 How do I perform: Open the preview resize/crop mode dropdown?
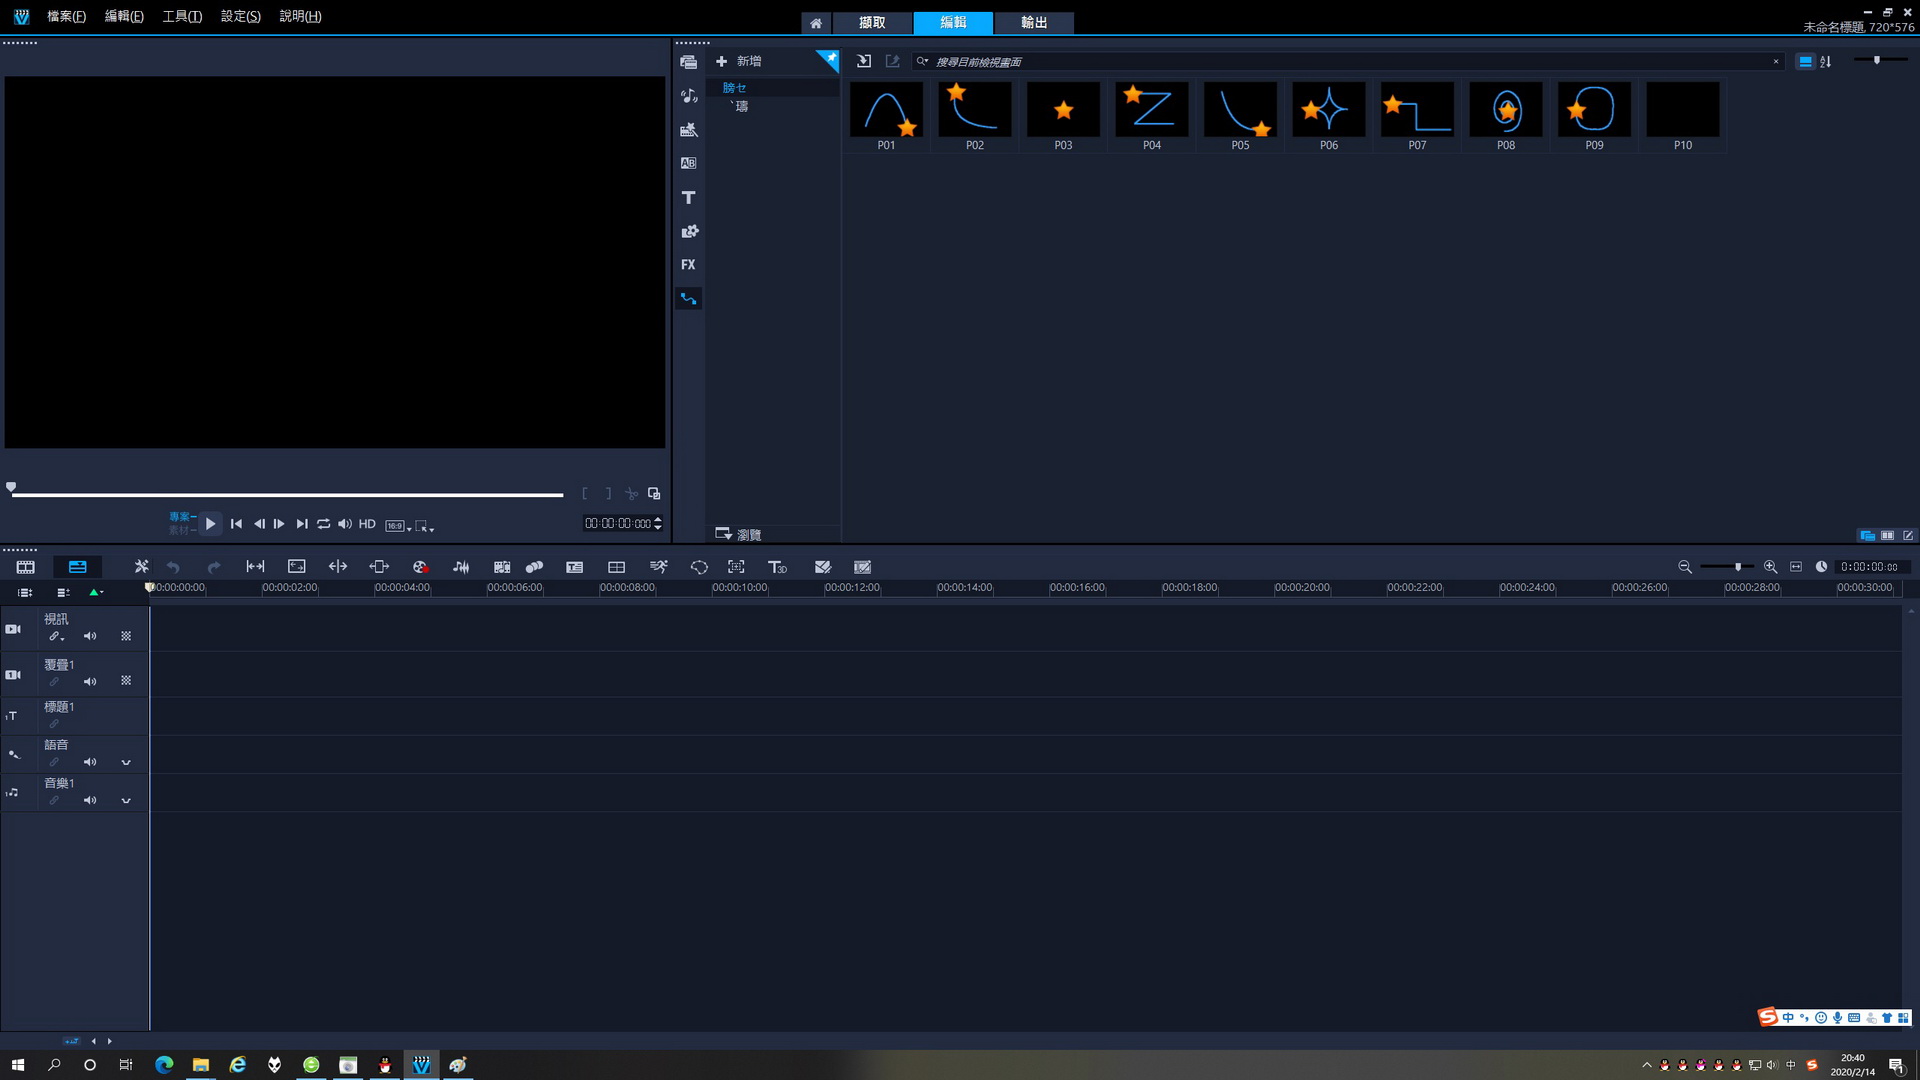point(424,526)
